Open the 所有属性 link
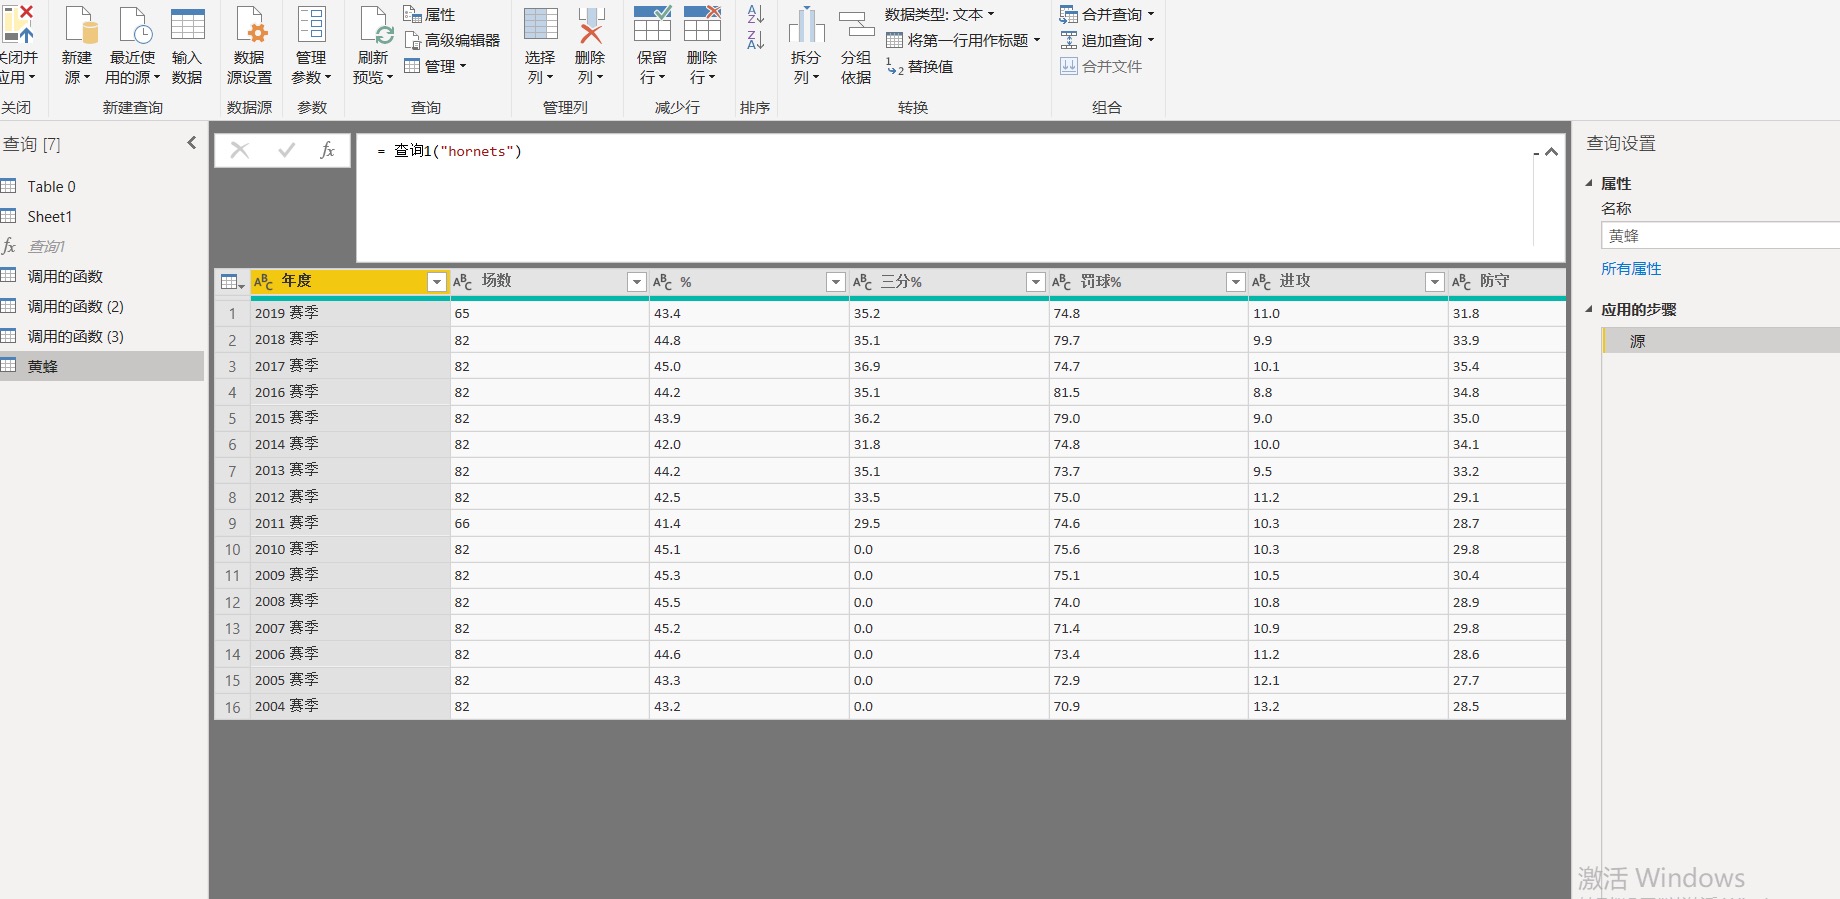Screen dimensions: 1840x899 1630,268
